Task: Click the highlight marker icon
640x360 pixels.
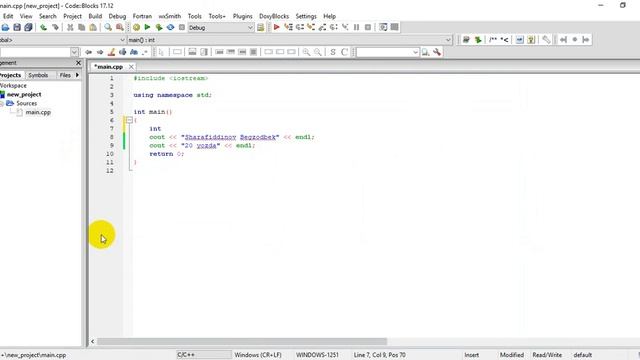Action: (111, 52)
